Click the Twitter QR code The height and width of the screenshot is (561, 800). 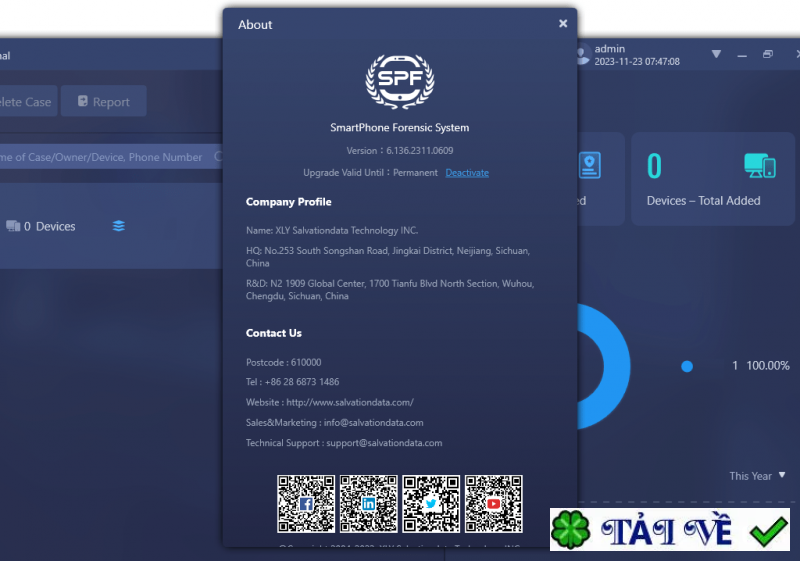pos(431,504)
